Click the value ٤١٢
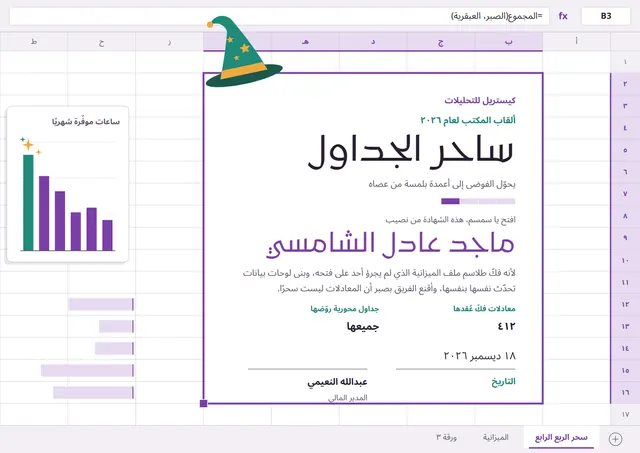Viewport: 640px width, 453px height. pyautogui.click(x=507, y=326)
